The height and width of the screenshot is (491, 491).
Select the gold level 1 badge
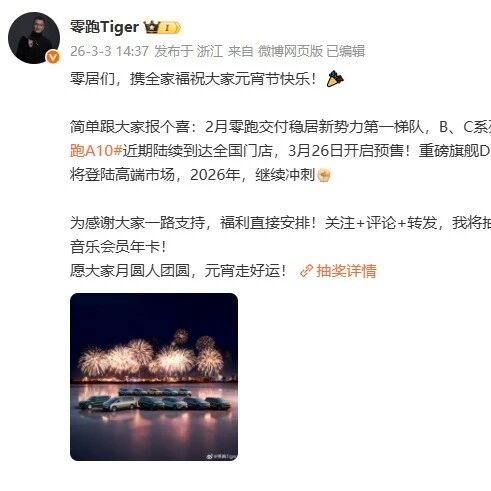click(170, 28)
